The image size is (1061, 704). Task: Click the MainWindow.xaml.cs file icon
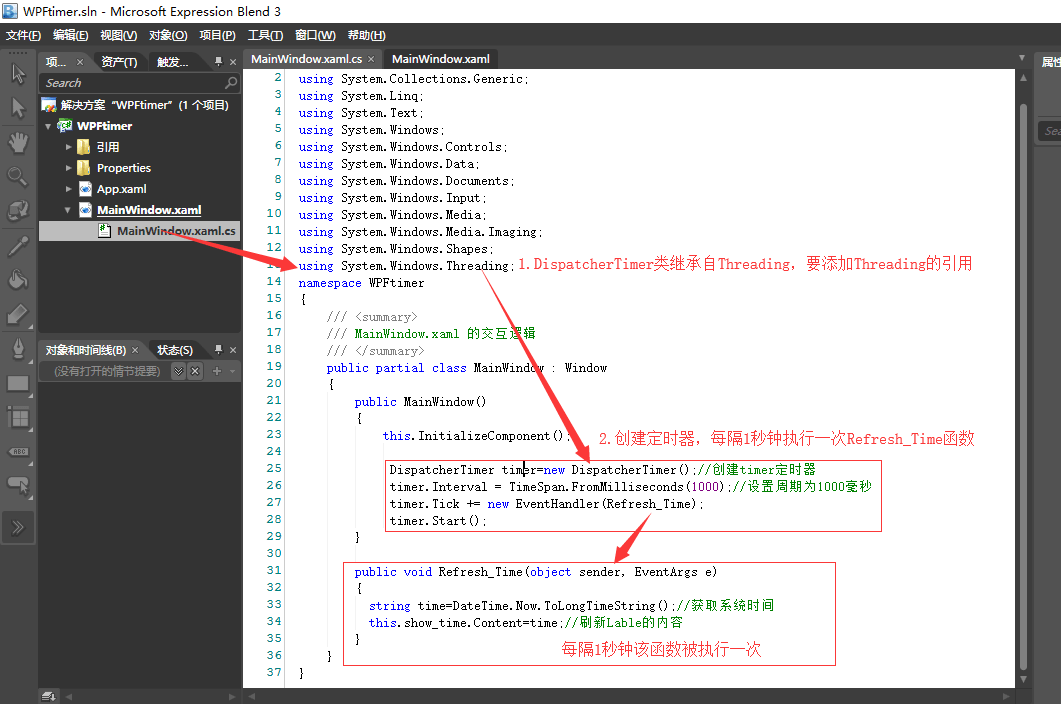[x=105, y=231]
